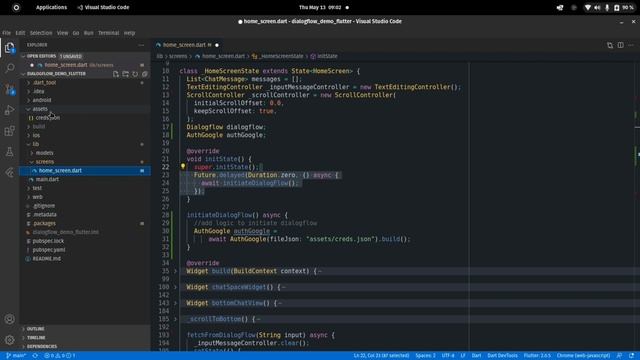Open the Extensions view

[9, 131]
